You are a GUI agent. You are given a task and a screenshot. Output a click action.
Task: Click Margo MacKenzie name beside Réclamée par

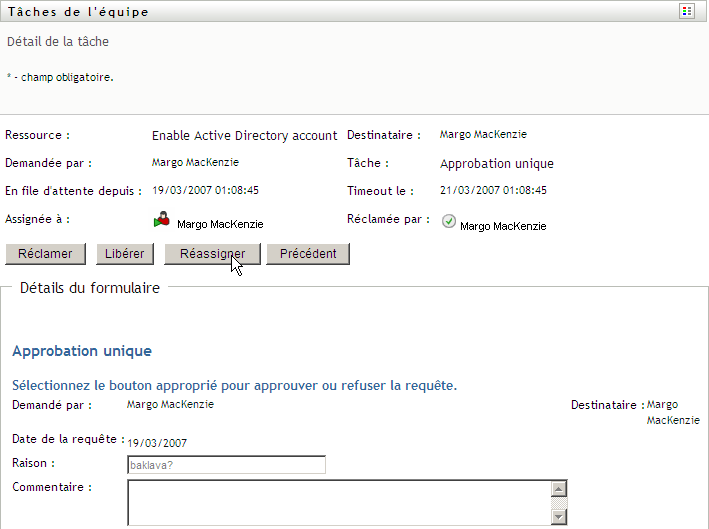tap(503, 226)
